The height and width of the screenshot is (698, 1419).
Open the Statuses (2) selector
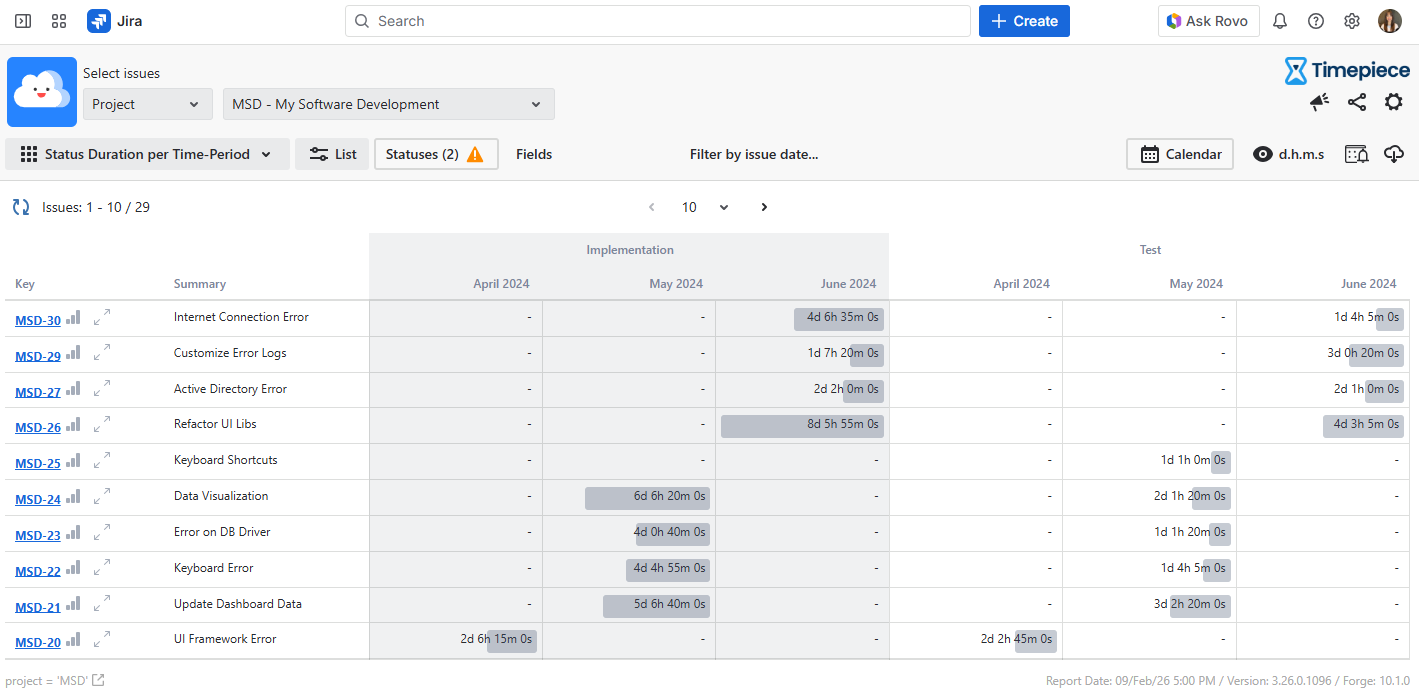[x=435, y=154]
